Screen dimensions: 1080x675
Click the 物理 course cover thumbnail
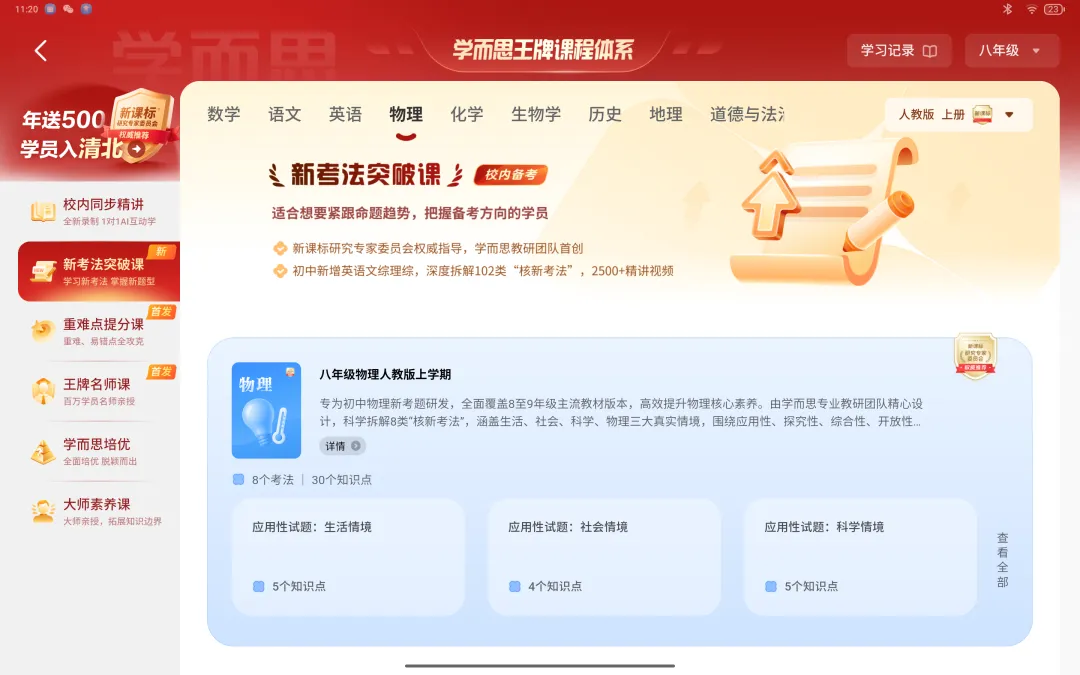[267, 411]
